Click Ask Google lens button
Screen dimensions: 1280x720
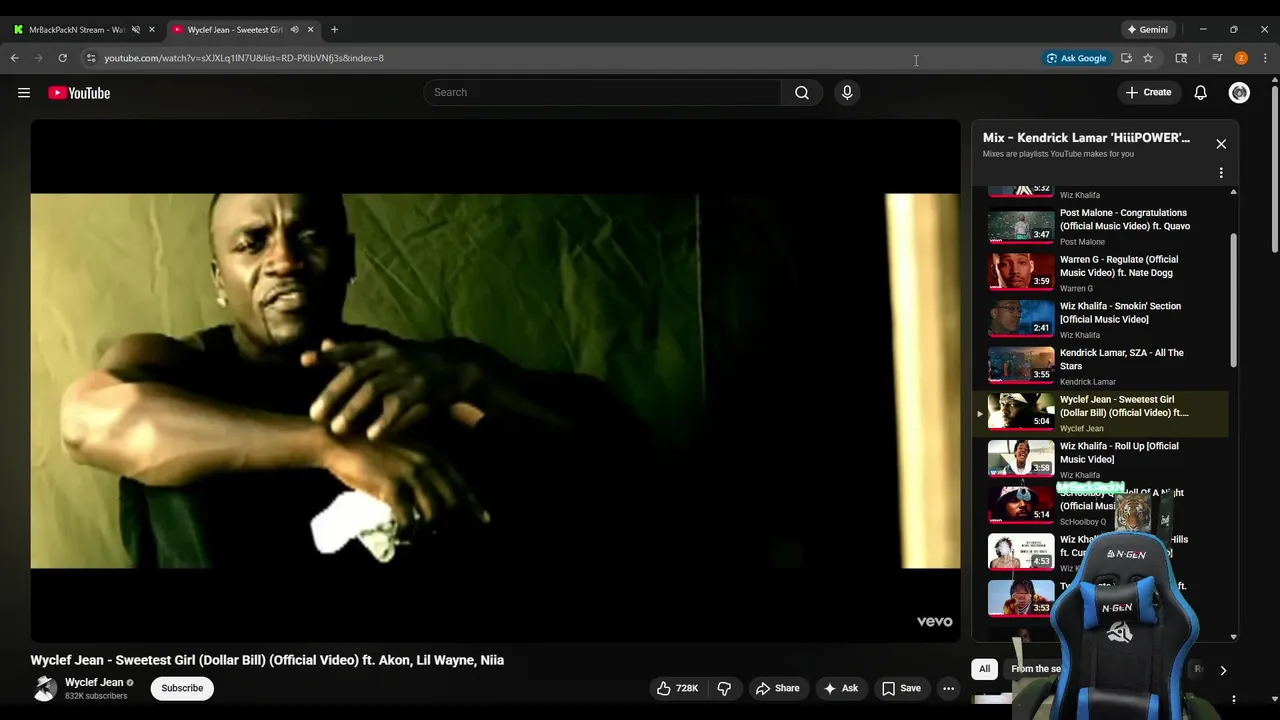tap(1077, 58)
